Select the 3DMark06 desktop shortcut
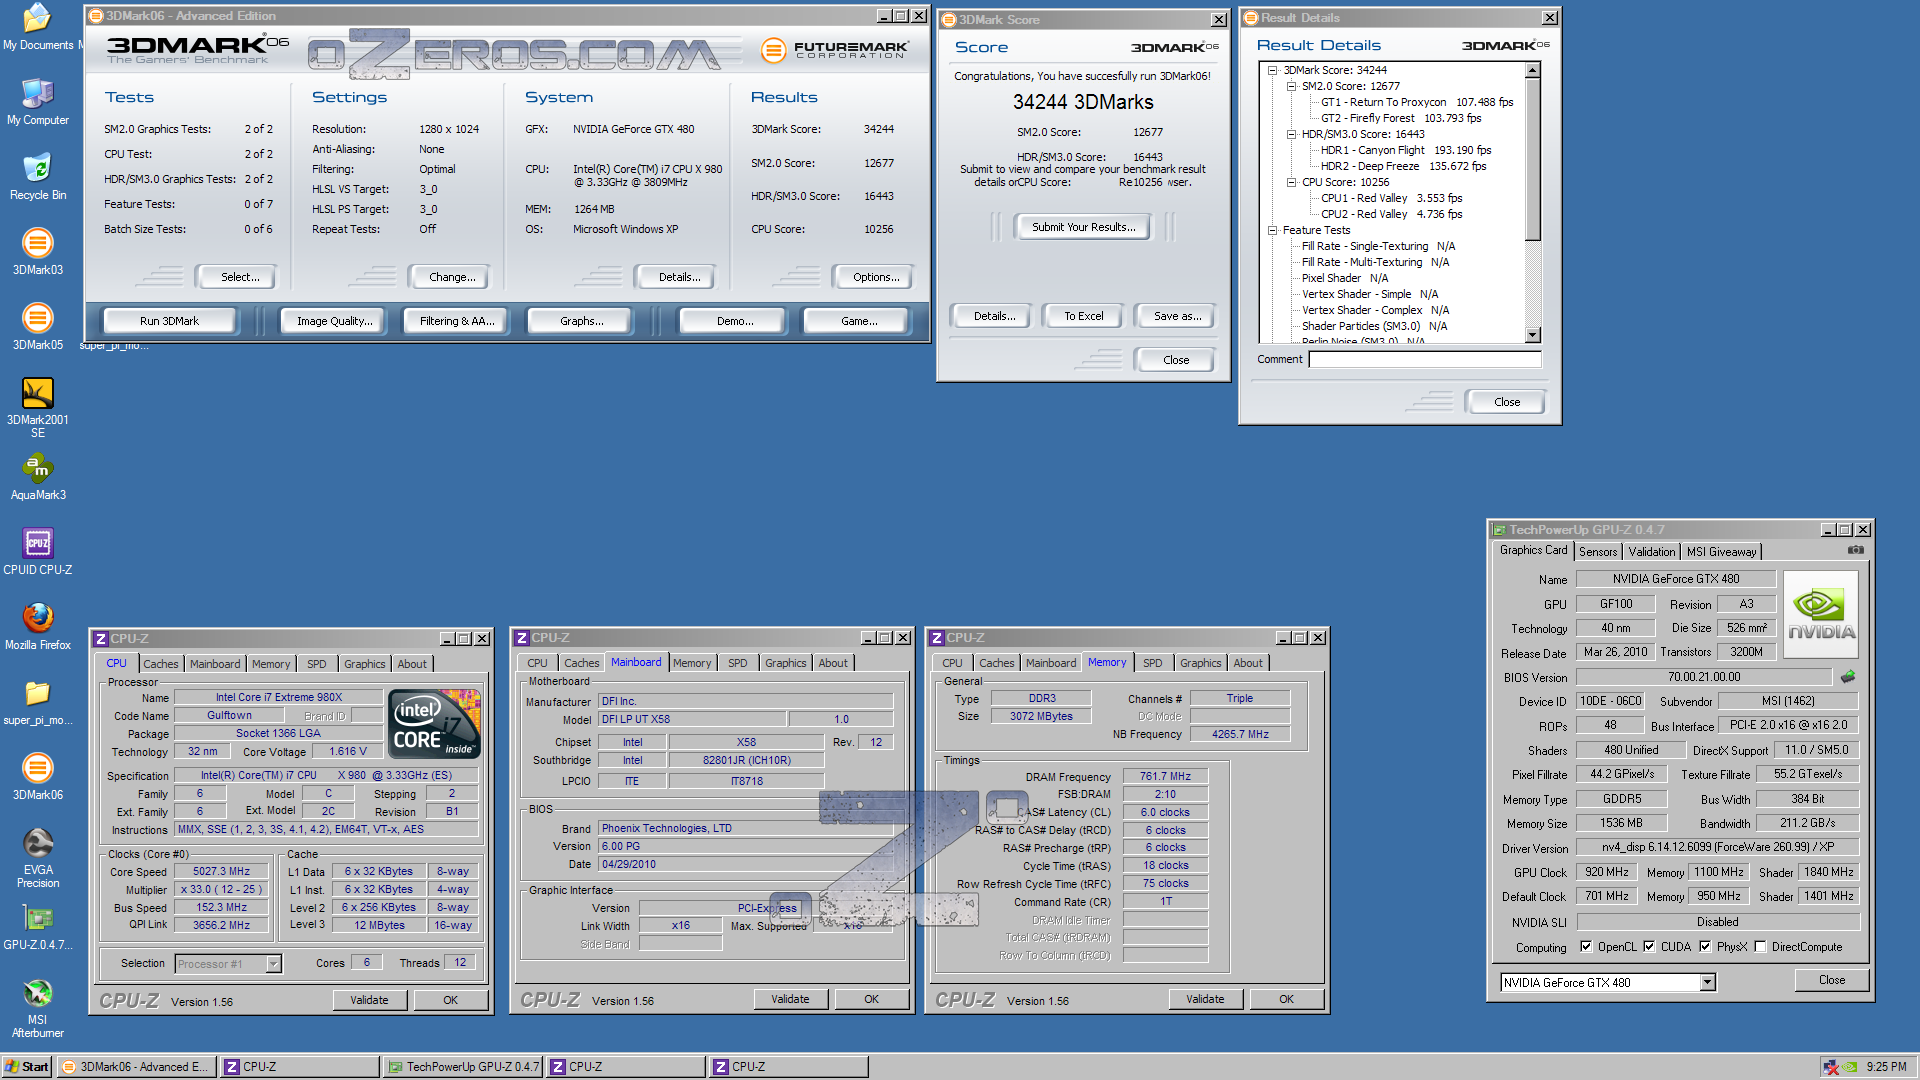The width and height of the screenshot is (1920, 1080). (x=38, y=777)
